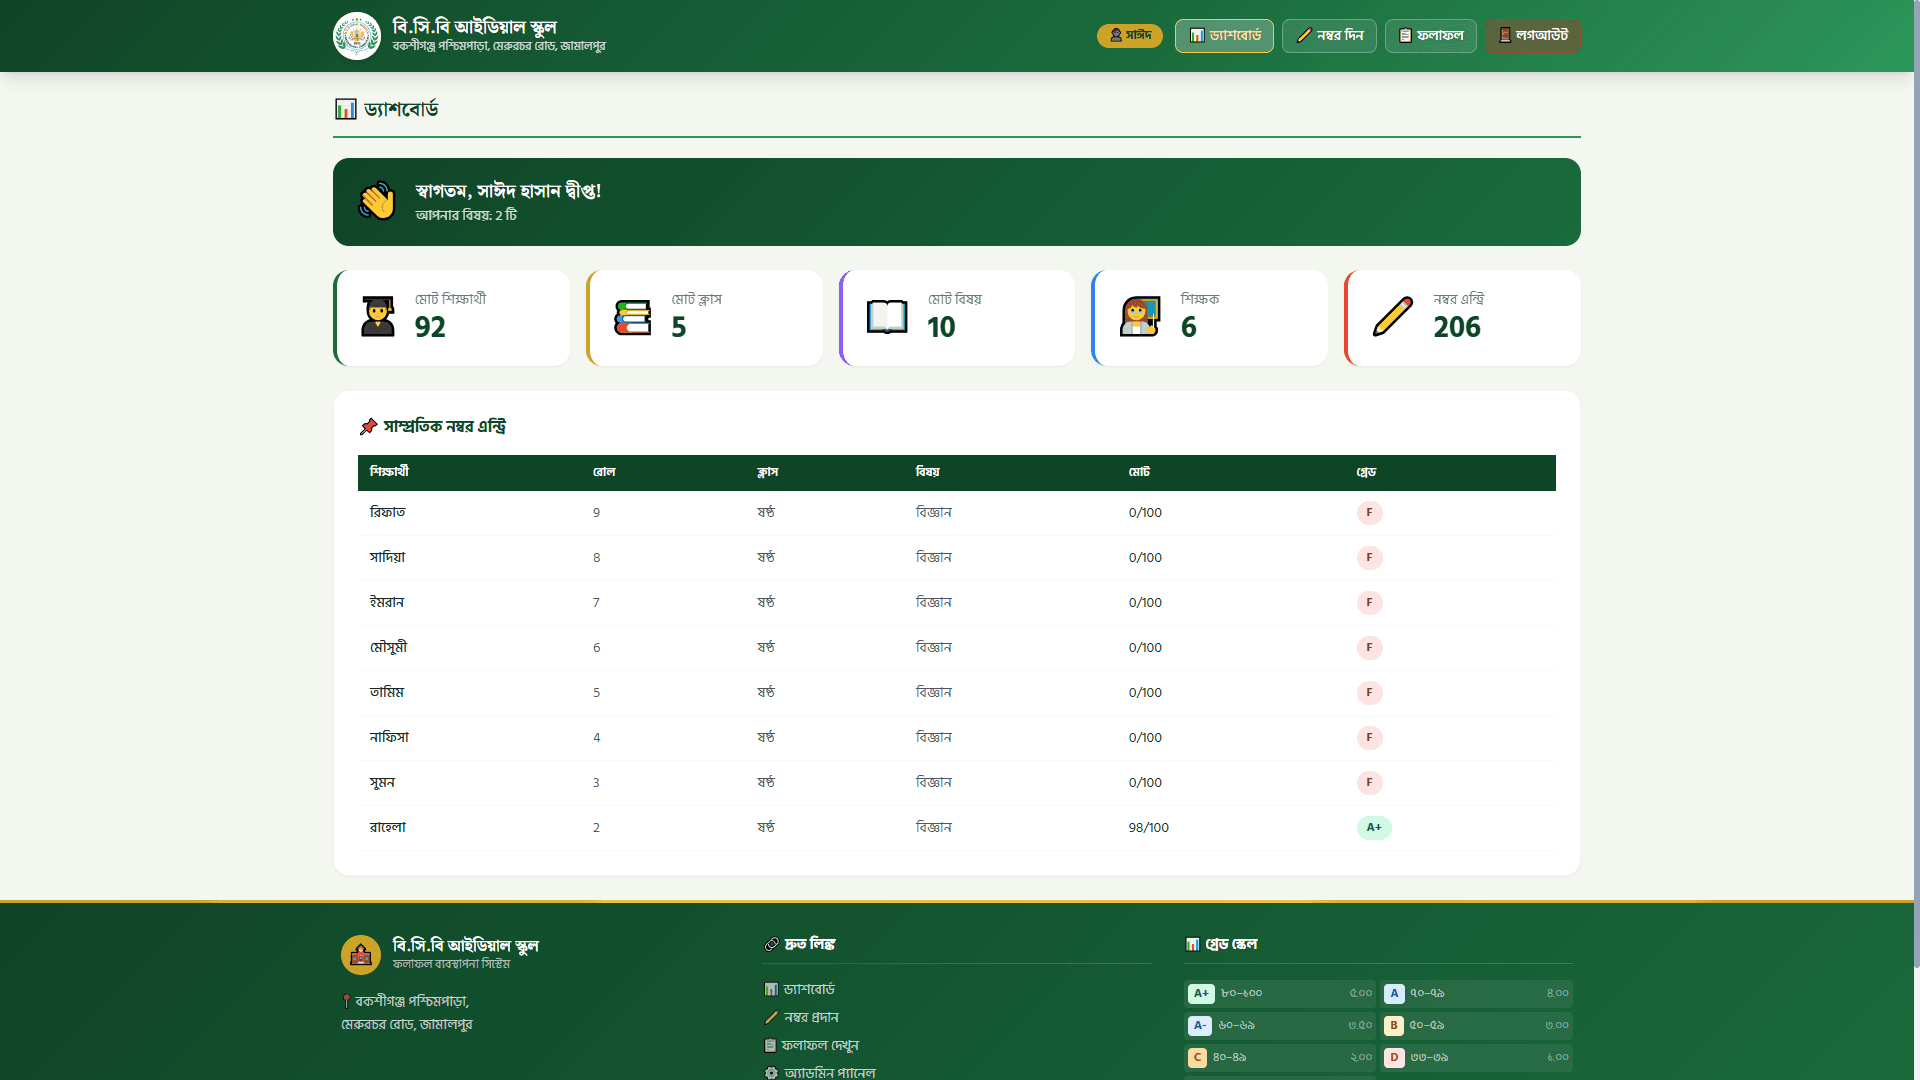
Task: Click the link icon beside দ্রুত লিঙ্ক
Action: click(771, 944)
